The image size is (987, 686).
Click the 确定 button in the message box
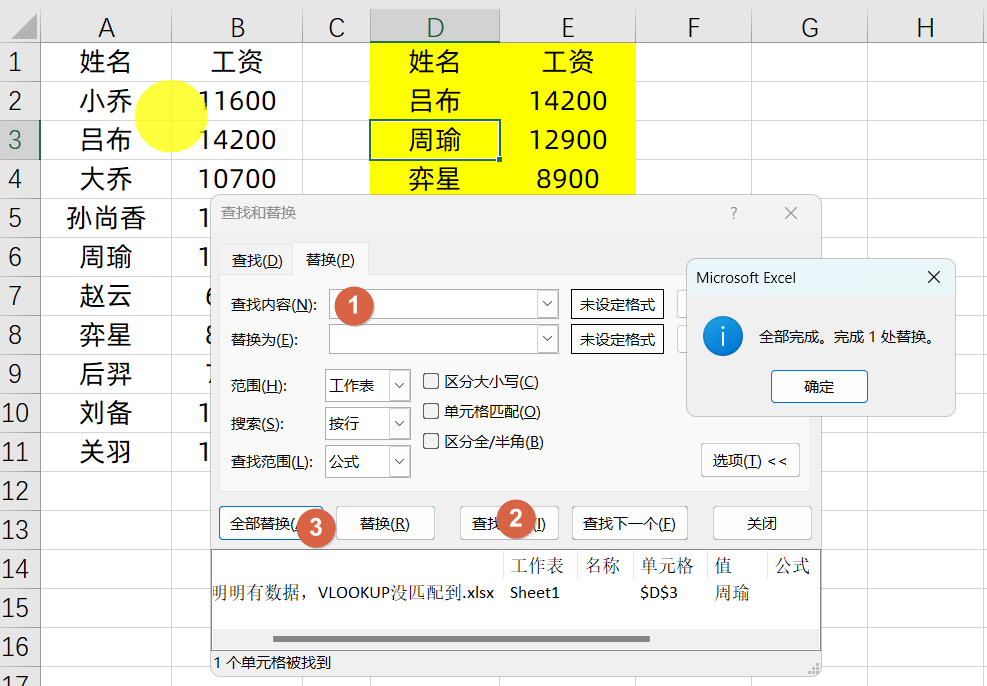(819, 386)
